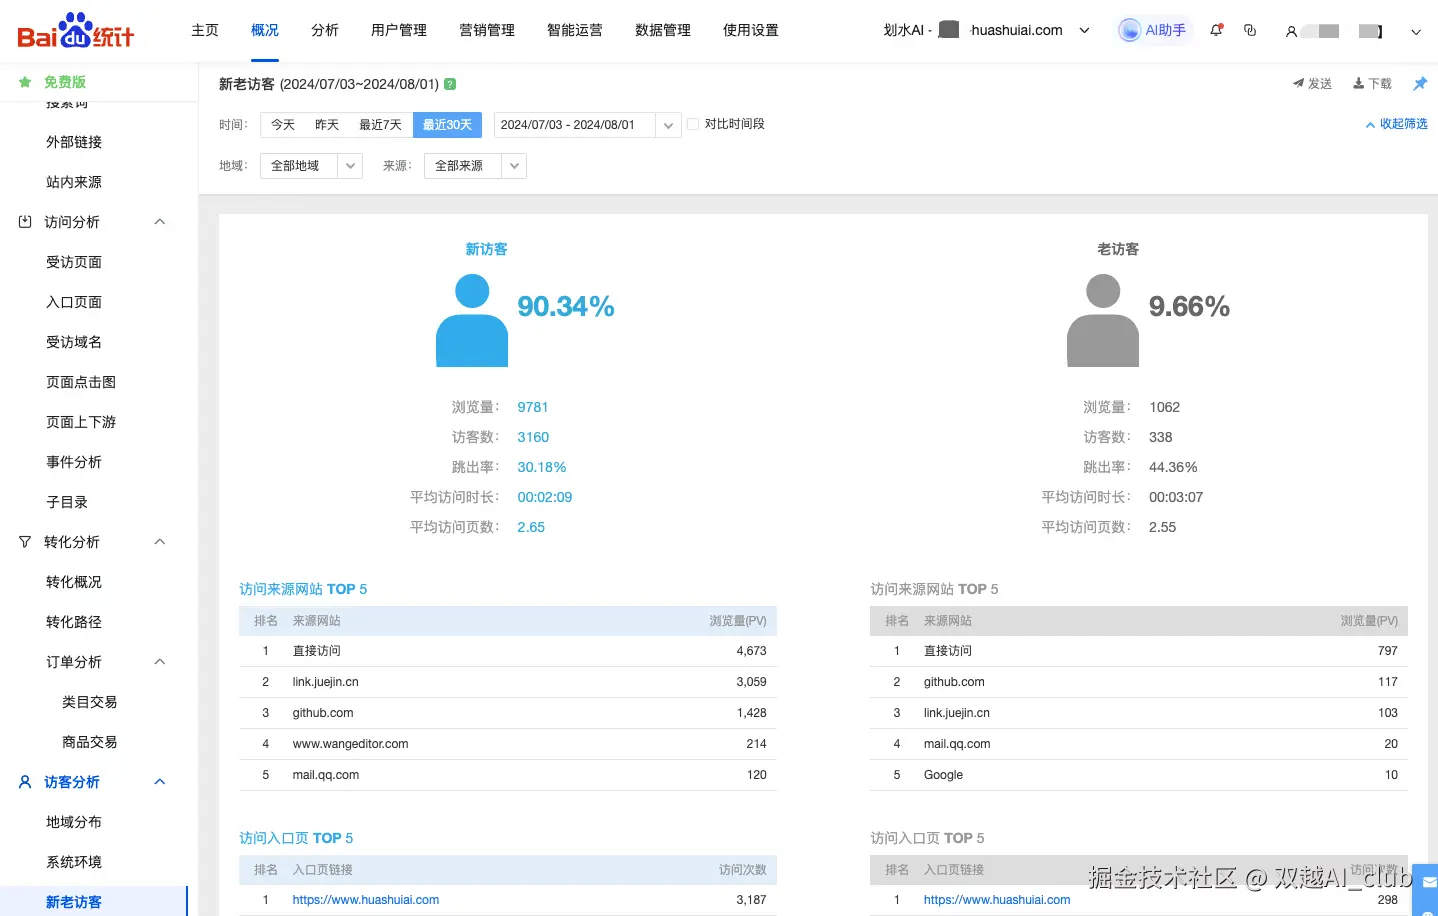
Task: Click the blue mail widget at bottom right
Action: [x=1428, y=884]
